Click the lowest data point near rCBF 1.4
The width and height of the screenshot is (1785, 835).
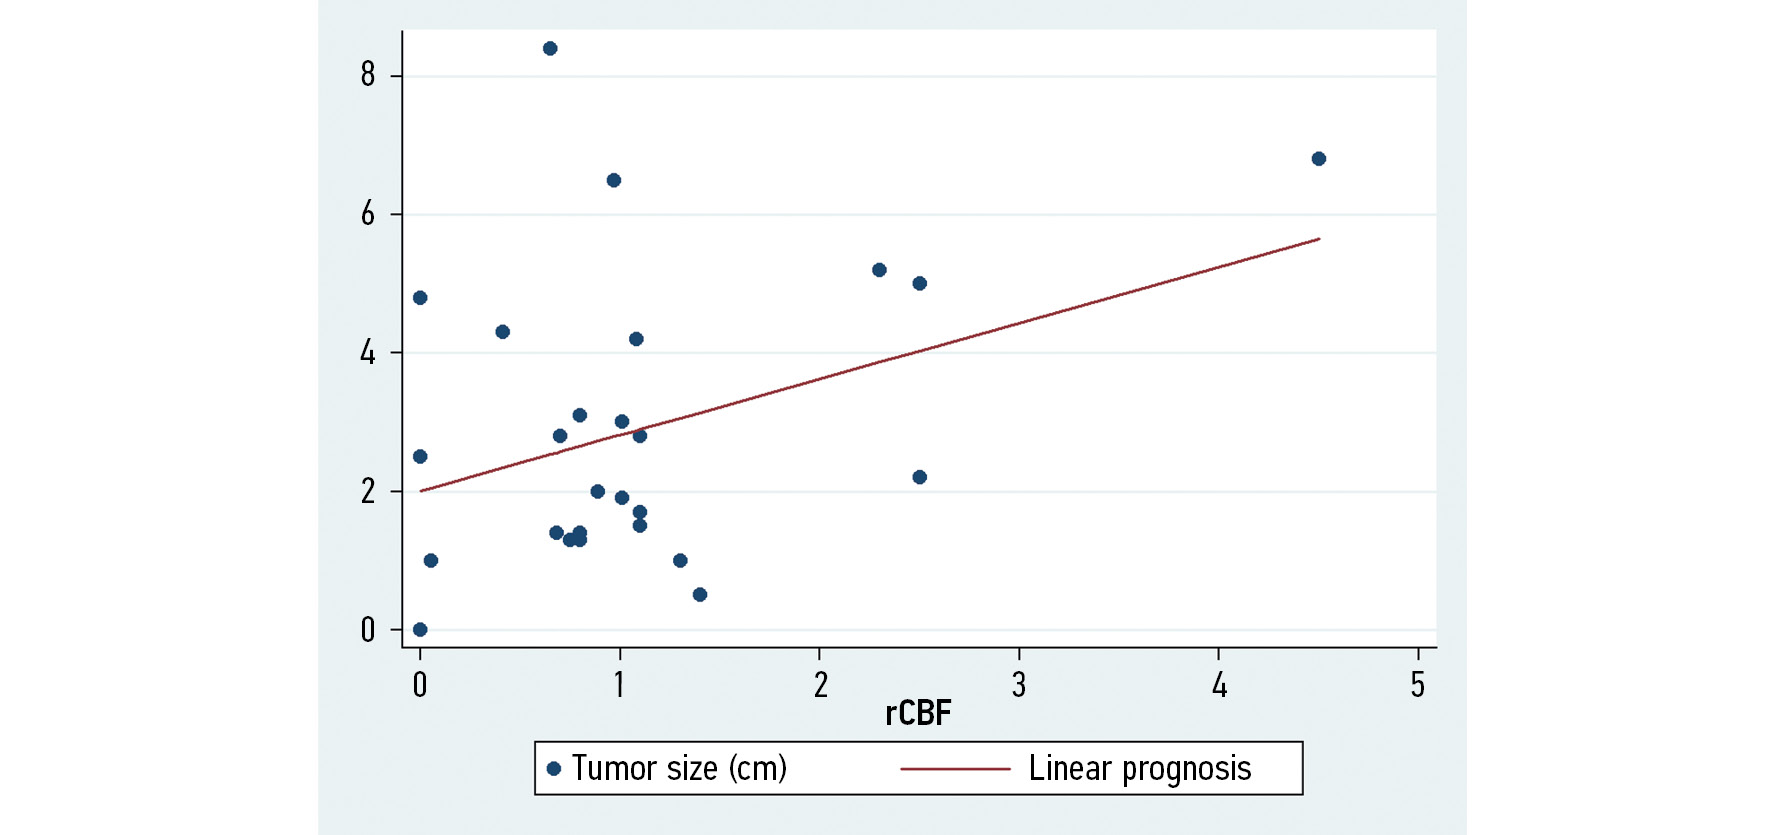[x=700, y=595]
